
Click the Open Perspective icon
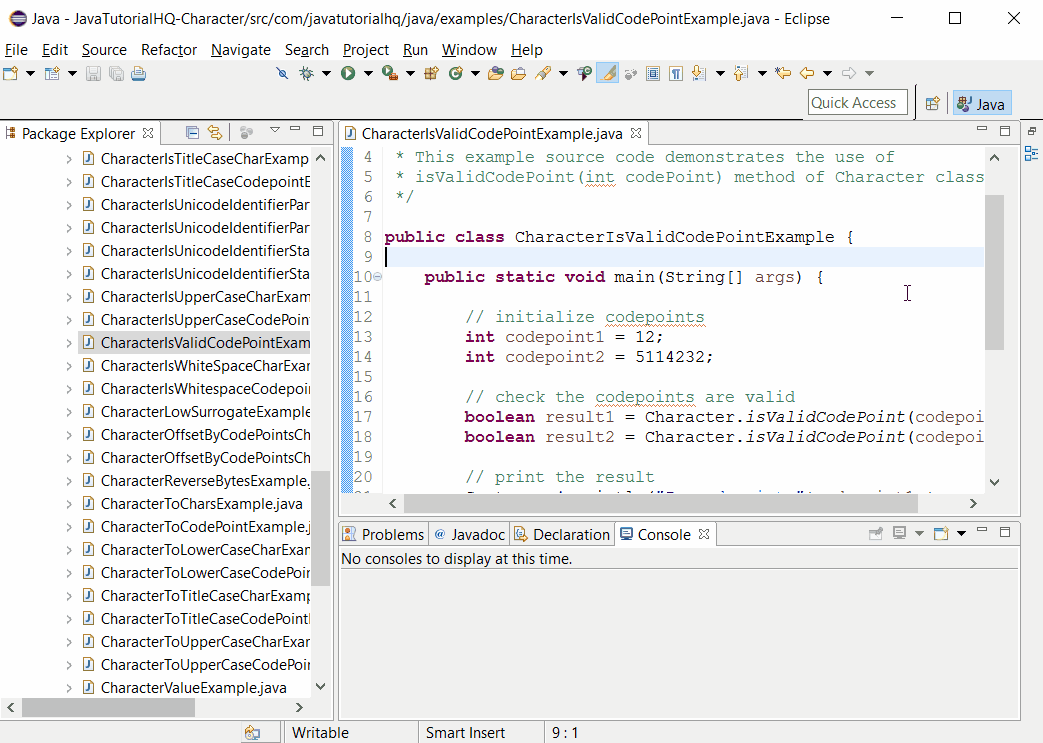pyautogui.click(x=933, y=104)
